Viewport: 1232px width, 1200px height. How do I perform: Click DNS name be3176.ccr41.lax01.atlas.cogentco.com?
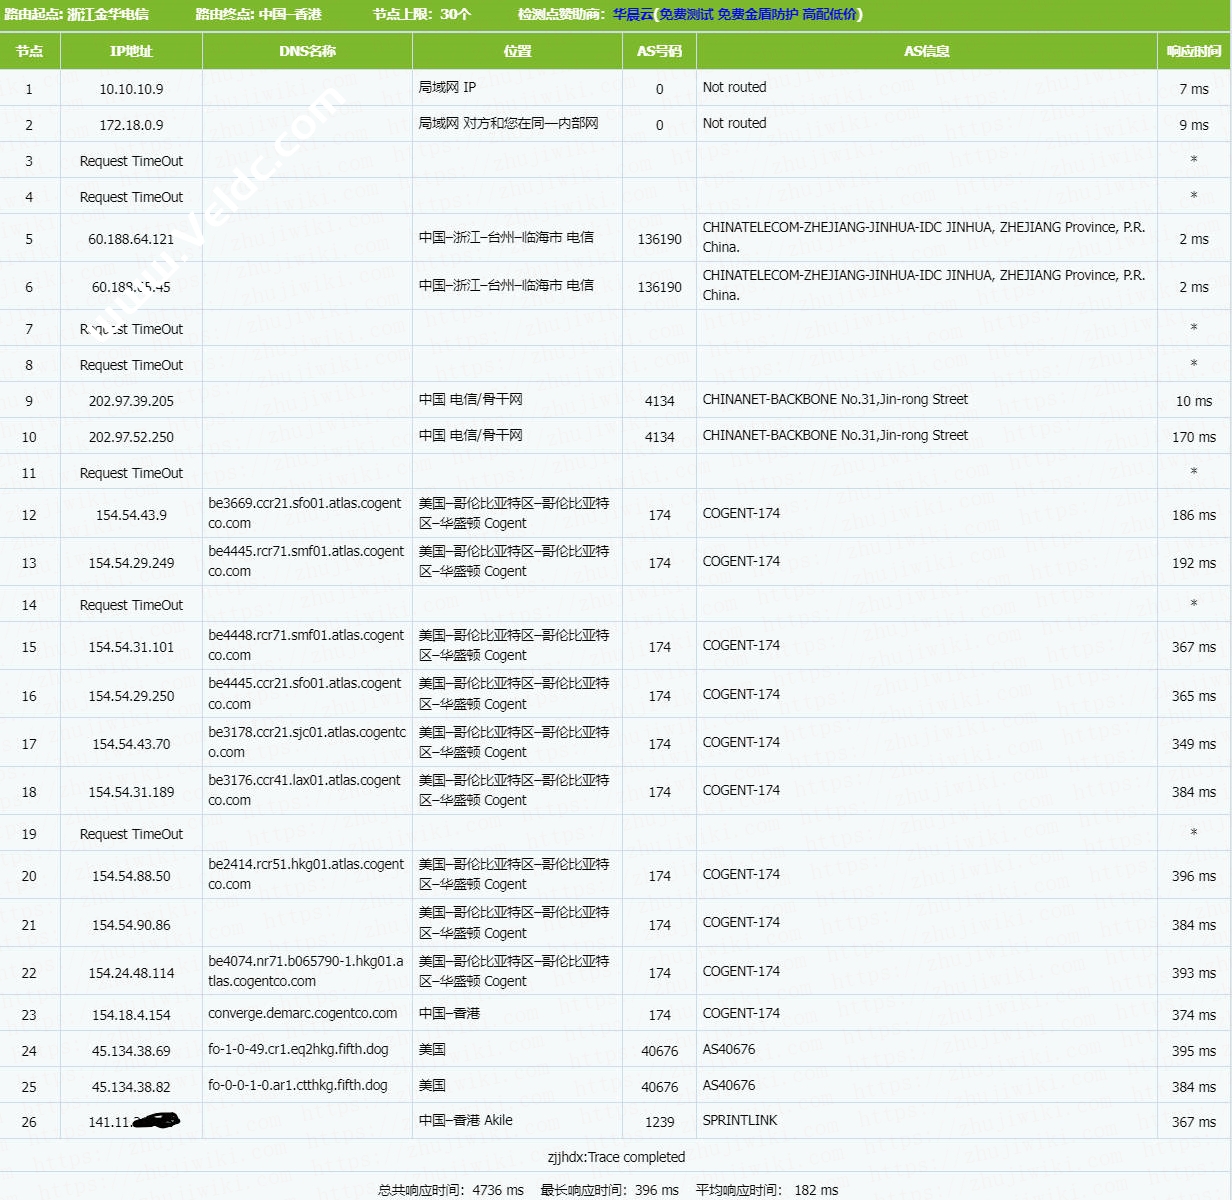point(305,790)
